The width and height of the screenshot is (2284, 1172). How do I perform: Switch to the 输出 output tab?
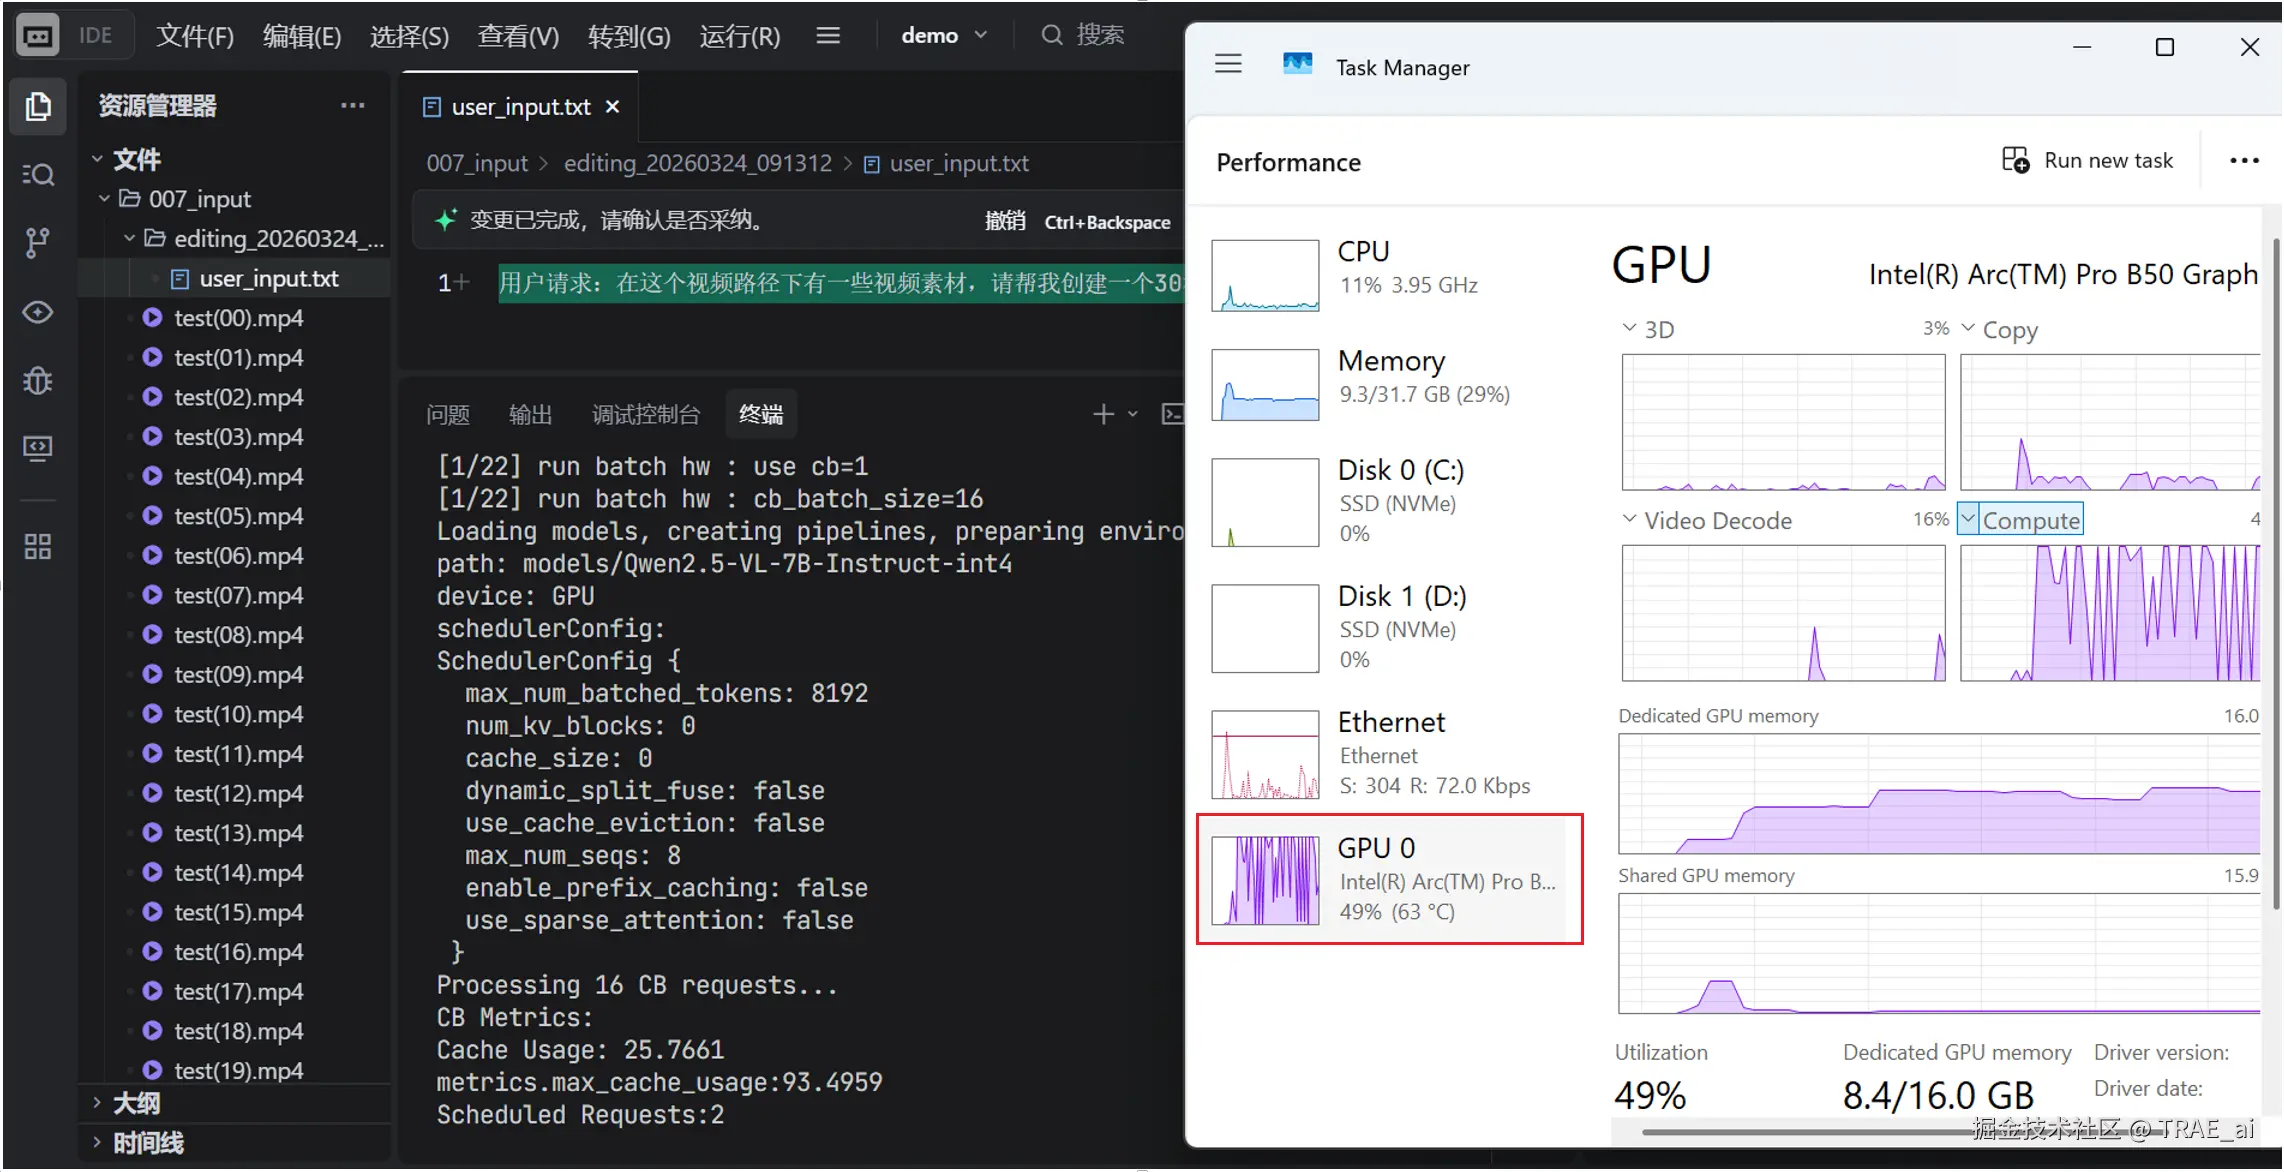click(530, 414)
